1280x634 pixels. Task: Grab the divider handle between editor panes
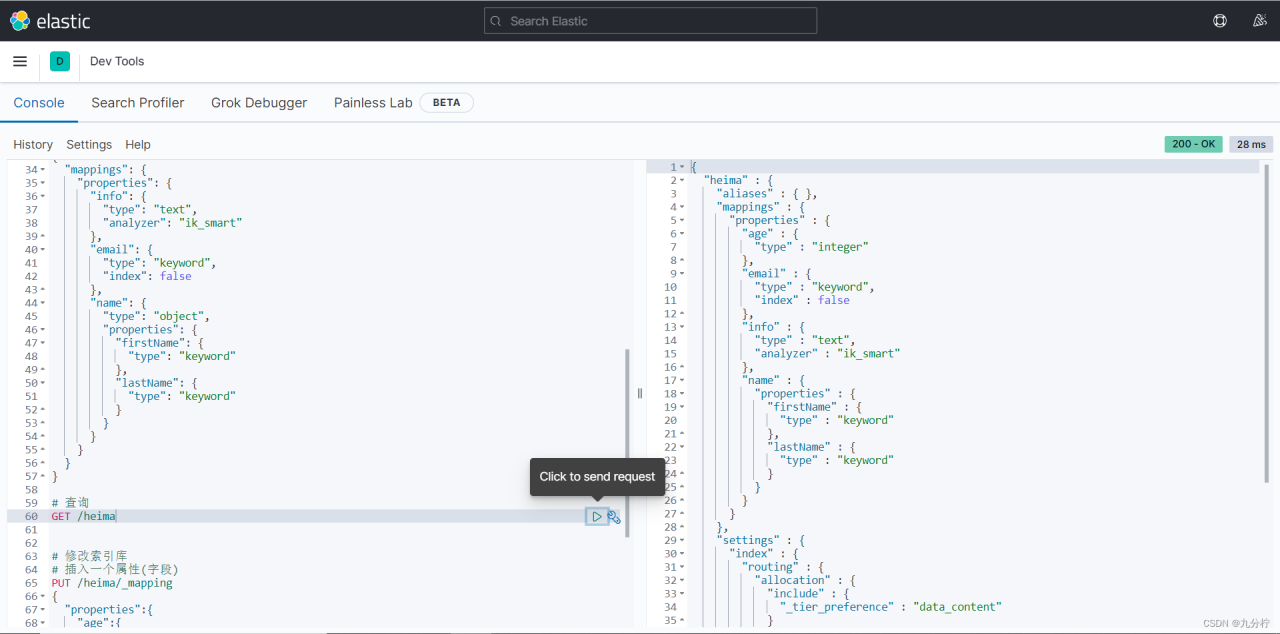640,393
